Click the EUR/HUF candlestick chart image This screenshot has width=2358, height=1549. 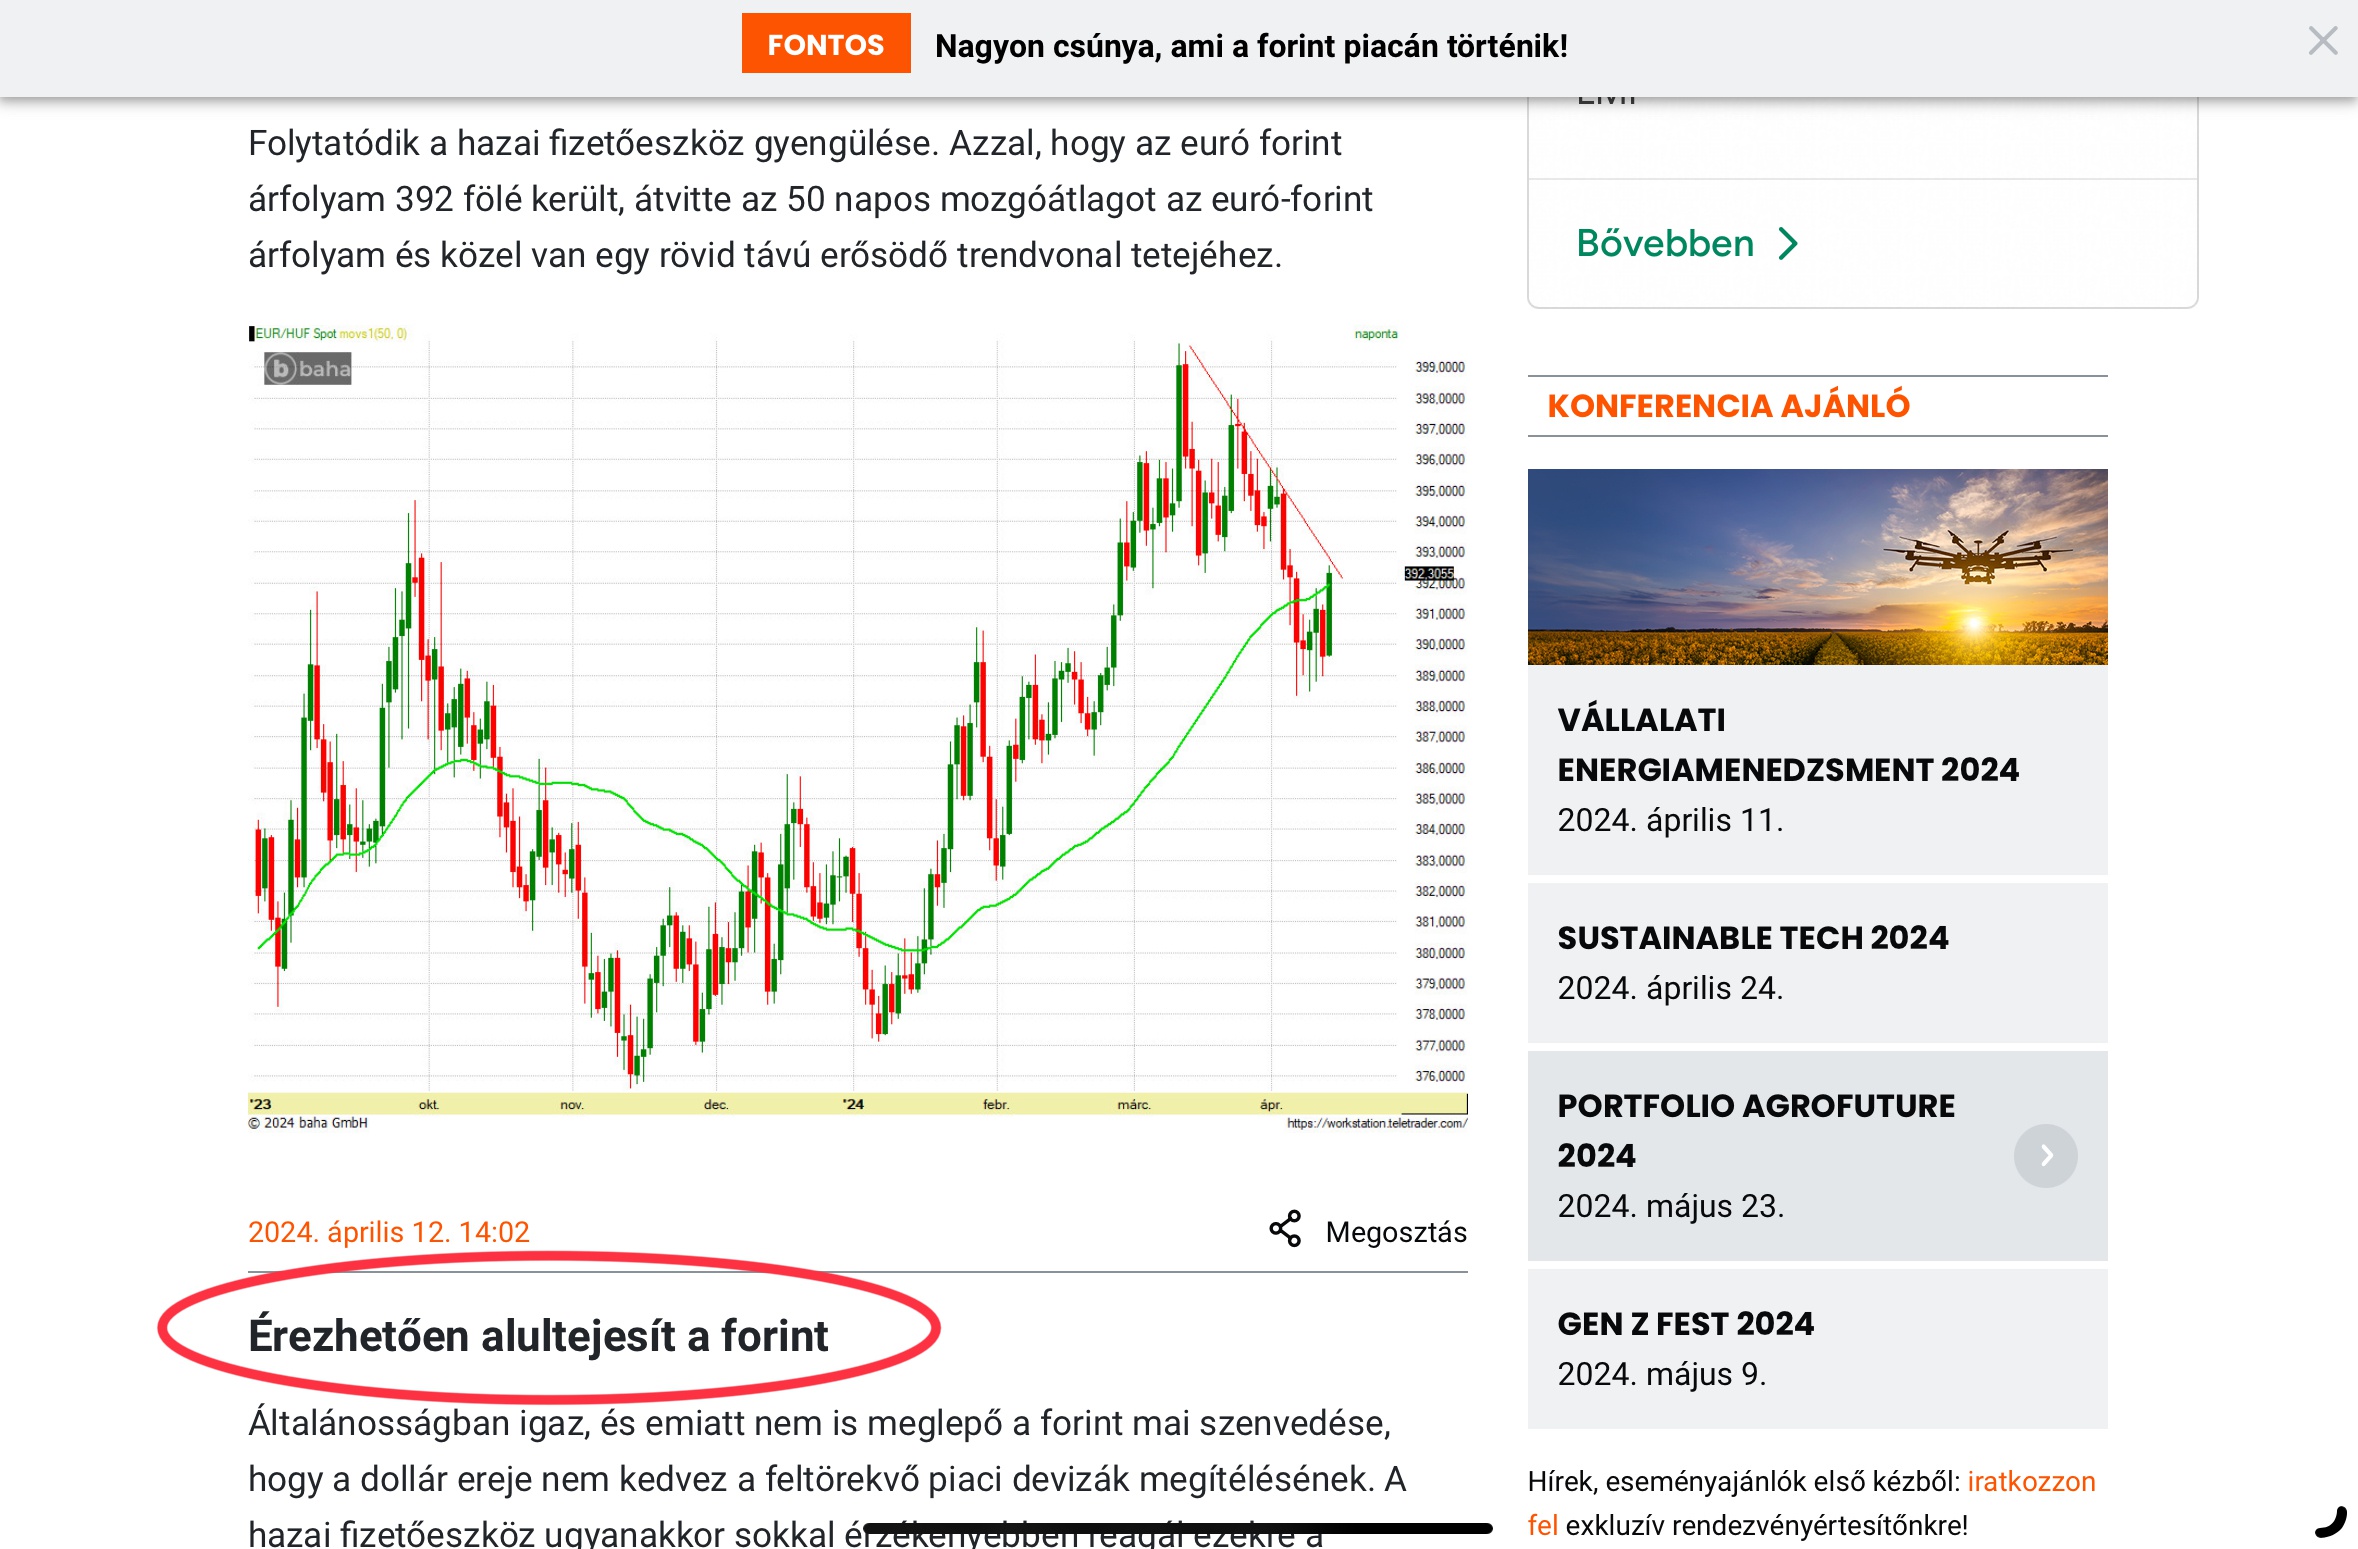(857, 727)
